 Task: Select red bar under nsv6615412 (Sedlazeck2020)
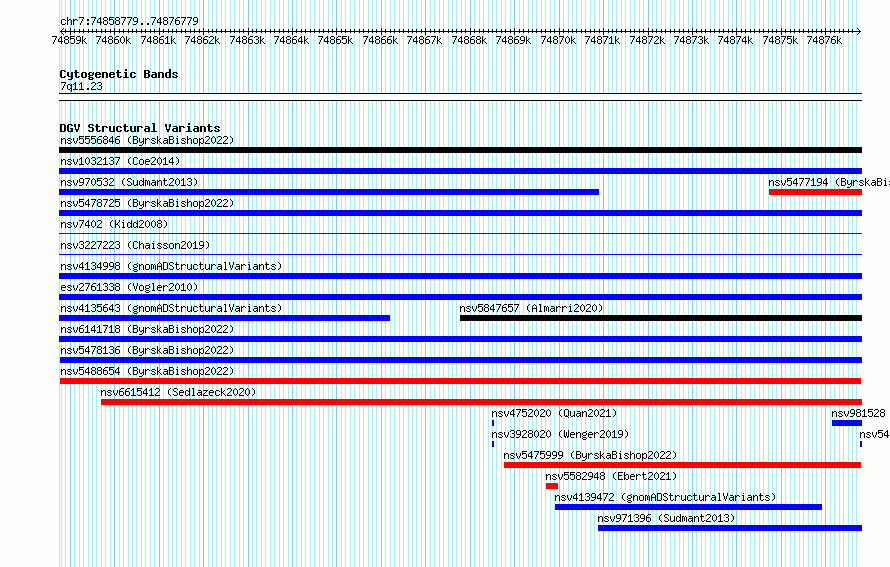coord(481,402)
